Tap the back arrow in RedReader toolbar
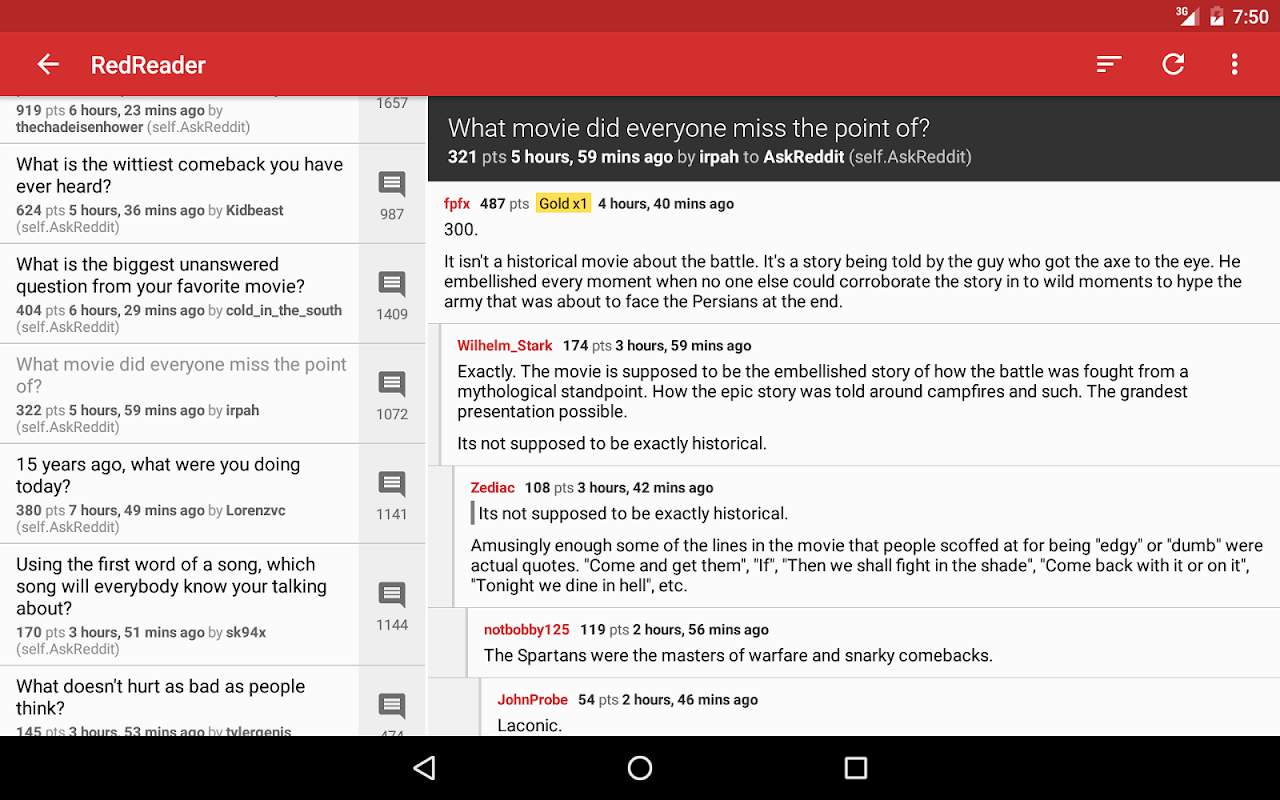The height and width of the screenshot is (800, 1280). (48, 64)
